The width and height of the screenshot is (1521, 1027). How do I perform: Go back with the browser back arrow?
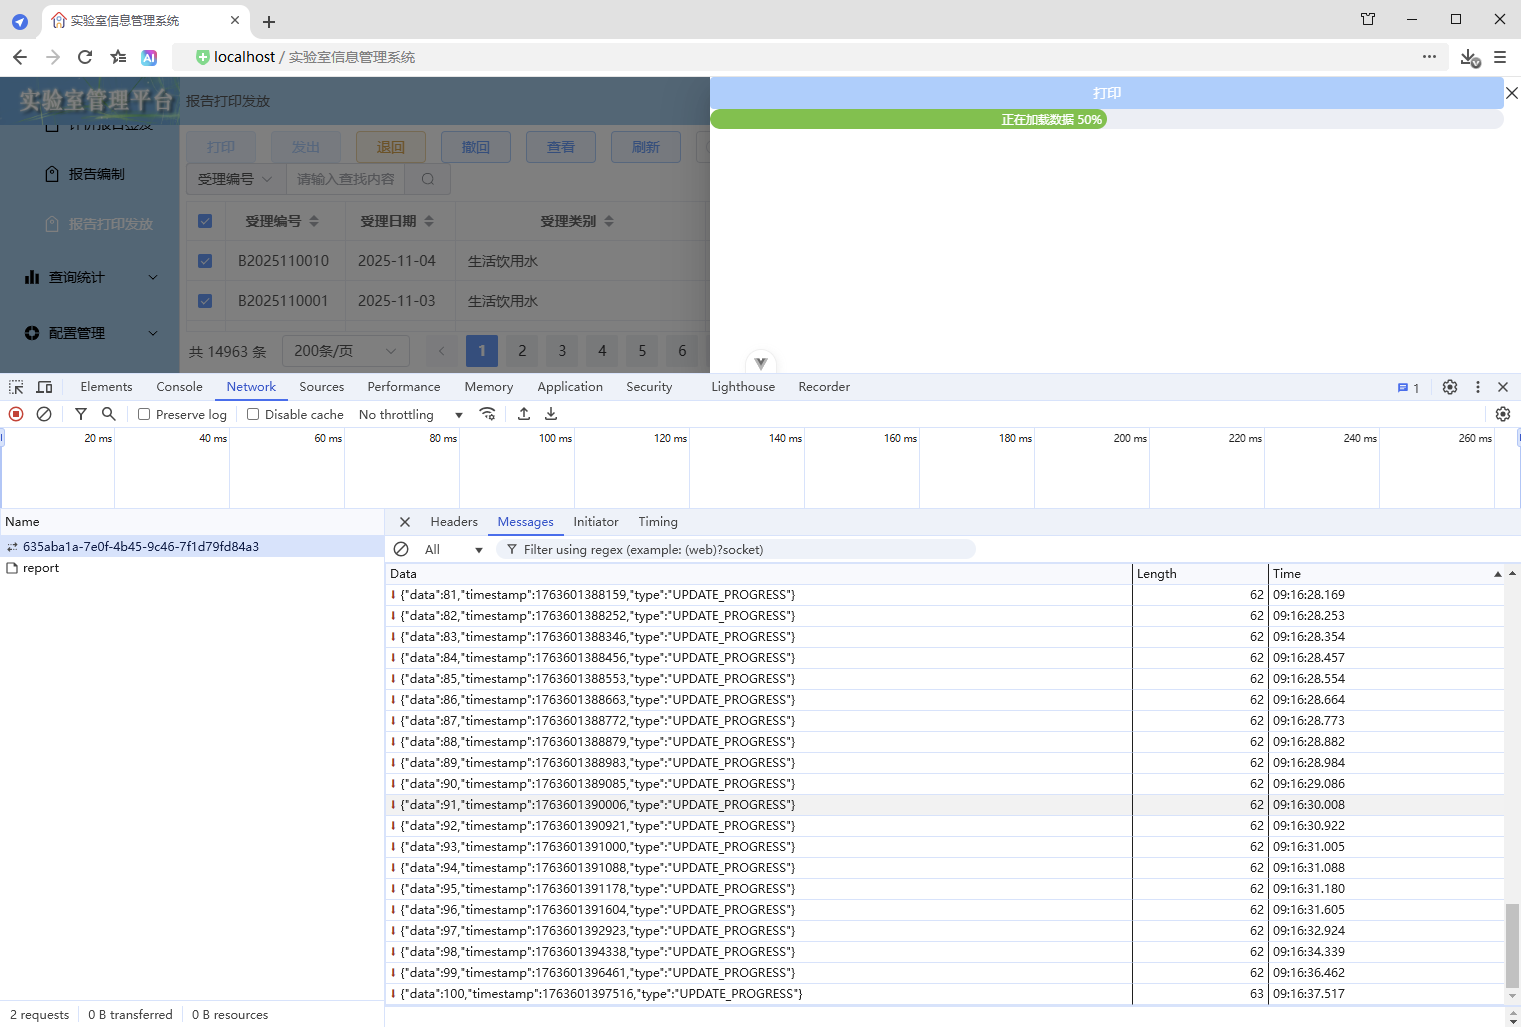pyautogui.click(x=20, y=57)
